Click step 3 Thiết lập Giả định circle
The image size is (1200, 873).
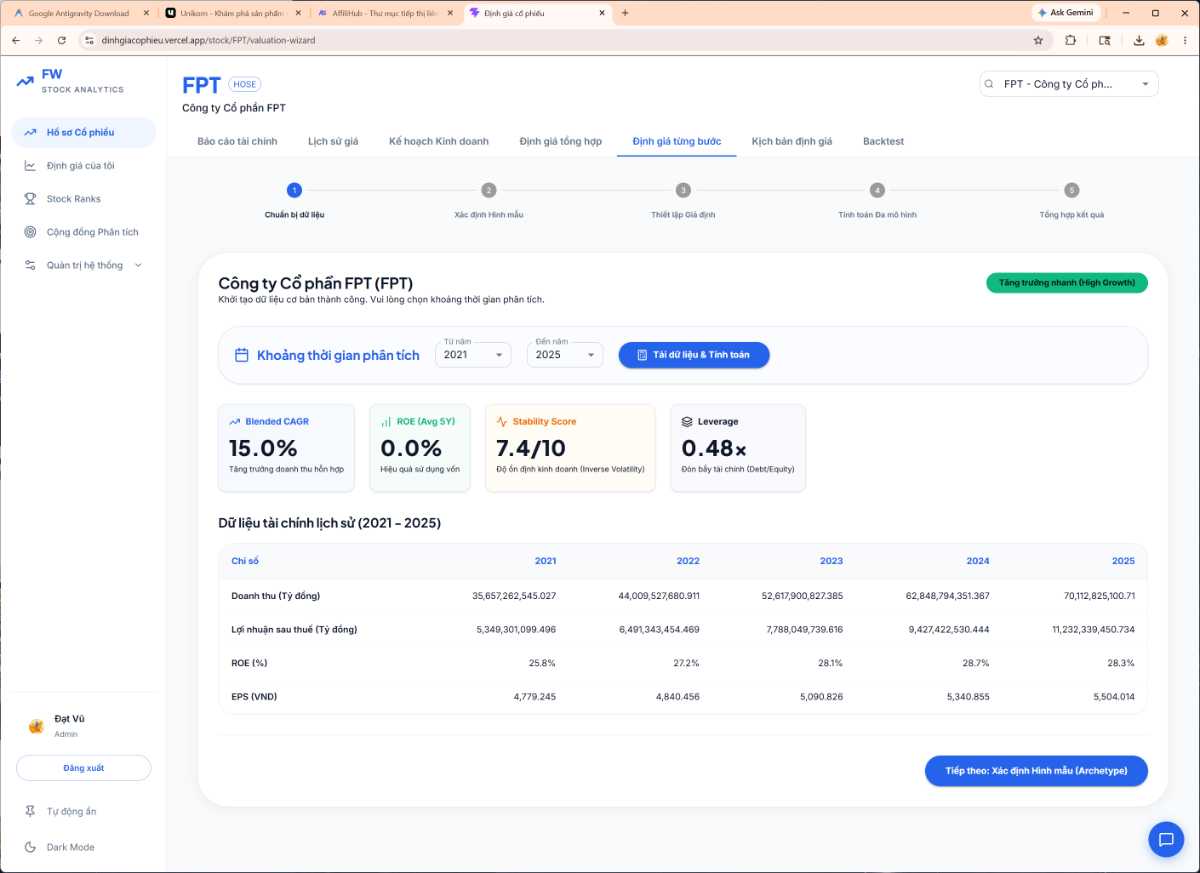coord(683,190)
